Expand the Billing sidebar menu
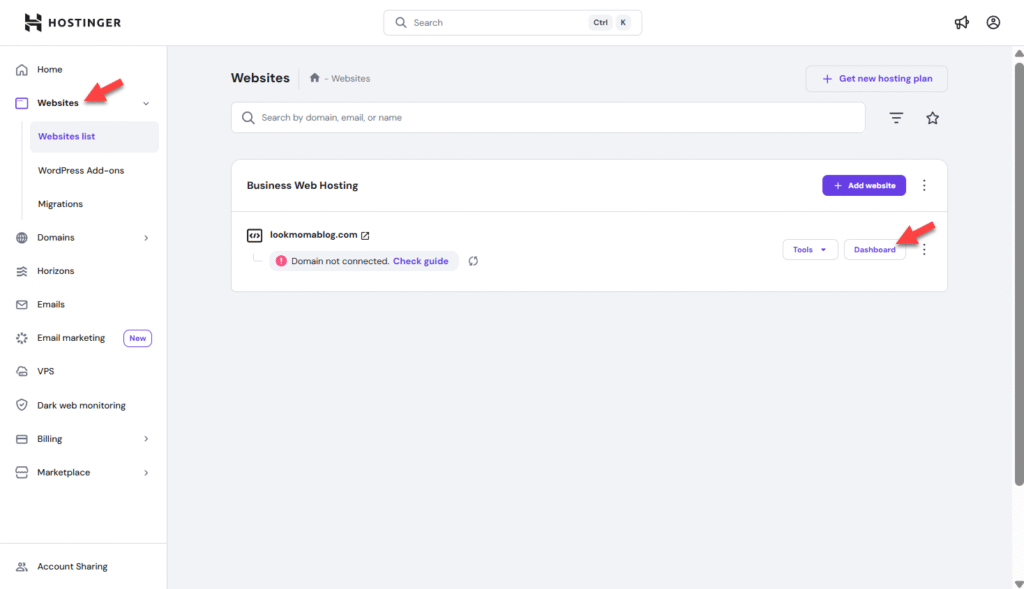 click(146, 439)
